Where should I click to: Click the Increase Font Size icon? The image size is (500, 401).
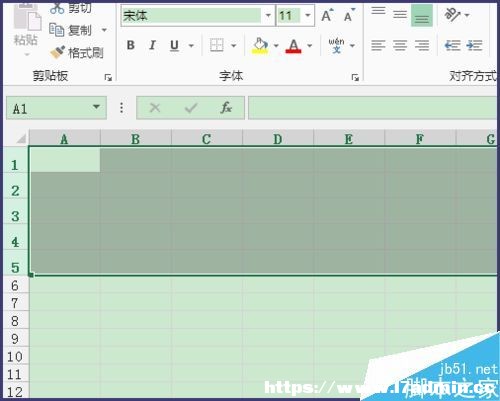point(327,15)
